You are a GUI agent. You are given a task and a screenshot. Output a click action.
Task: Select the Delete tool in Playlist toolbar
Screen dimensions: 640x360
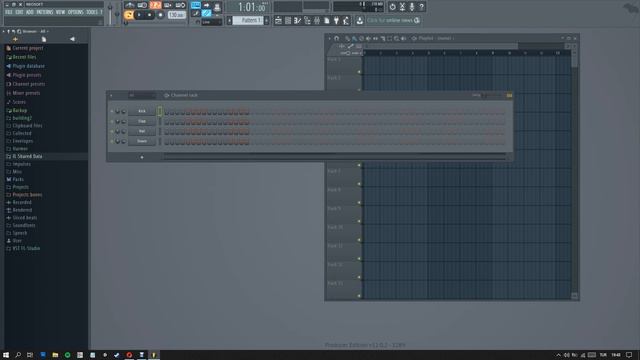(x=361, y=38)
